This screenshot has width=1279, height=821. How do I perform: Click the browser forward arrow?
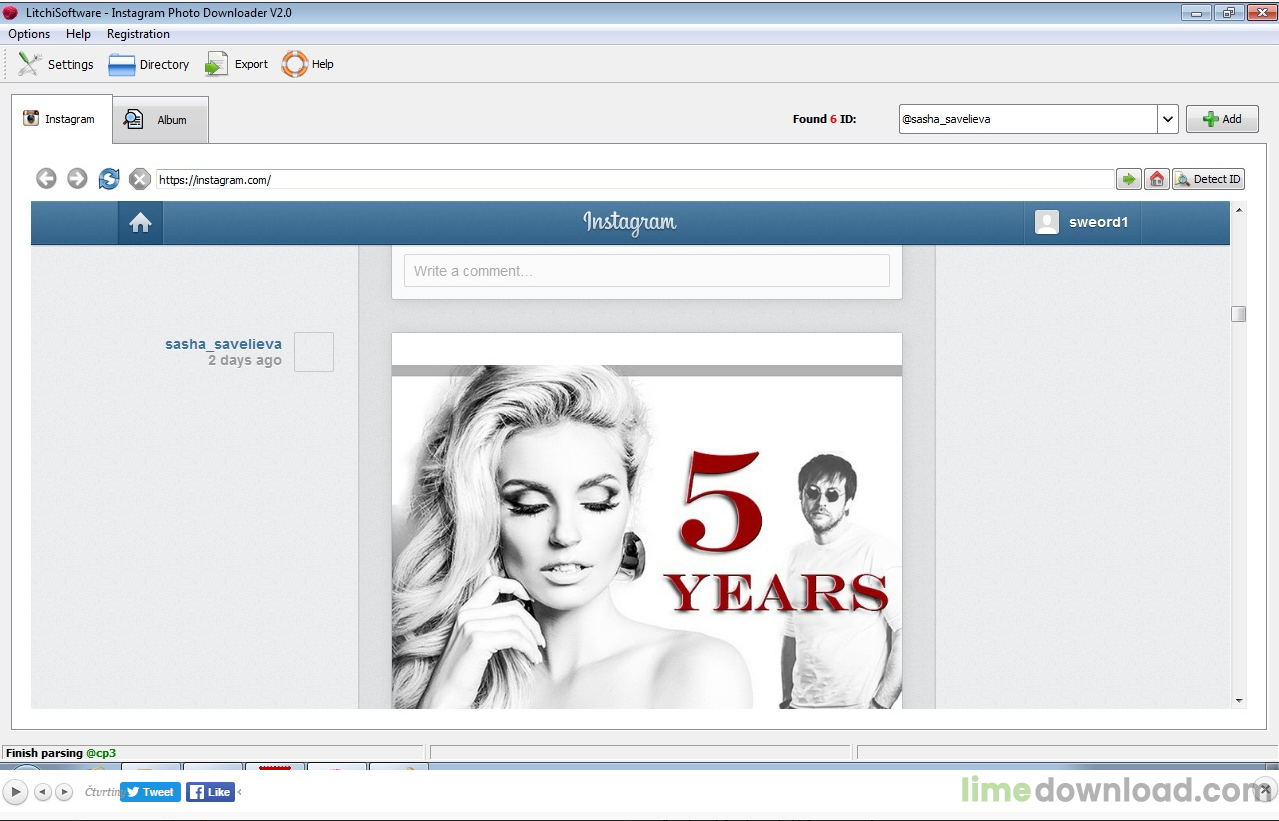pos(77,179)
